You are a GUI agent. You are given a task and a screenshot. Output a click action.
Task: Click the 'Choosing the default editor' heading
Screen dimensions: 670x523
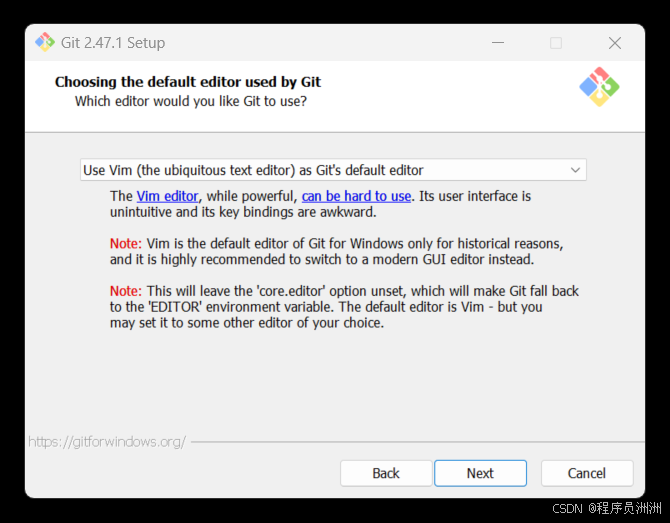[x=188, y=82]
